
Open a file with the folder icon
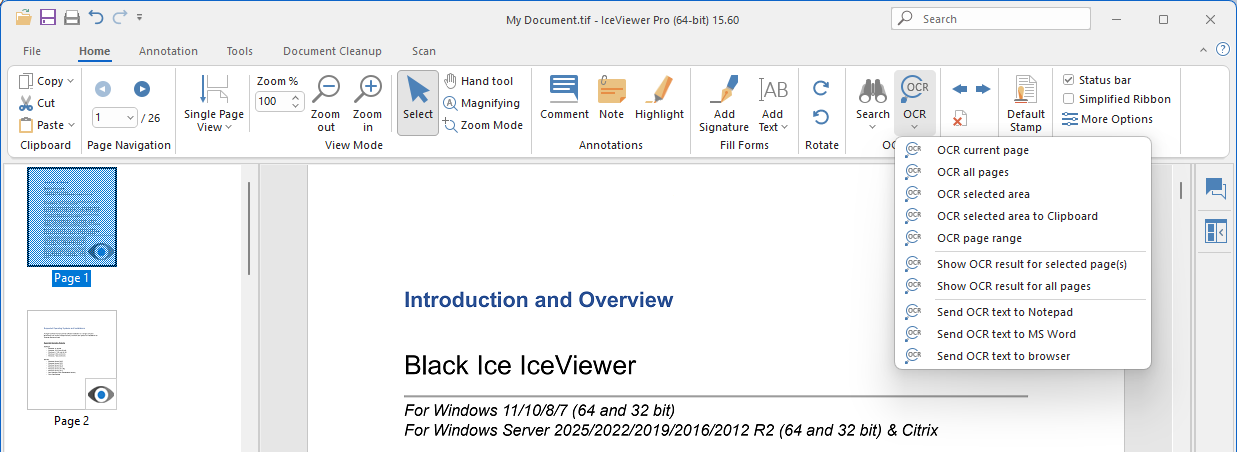pyautogui.click(x=23, y=17)
